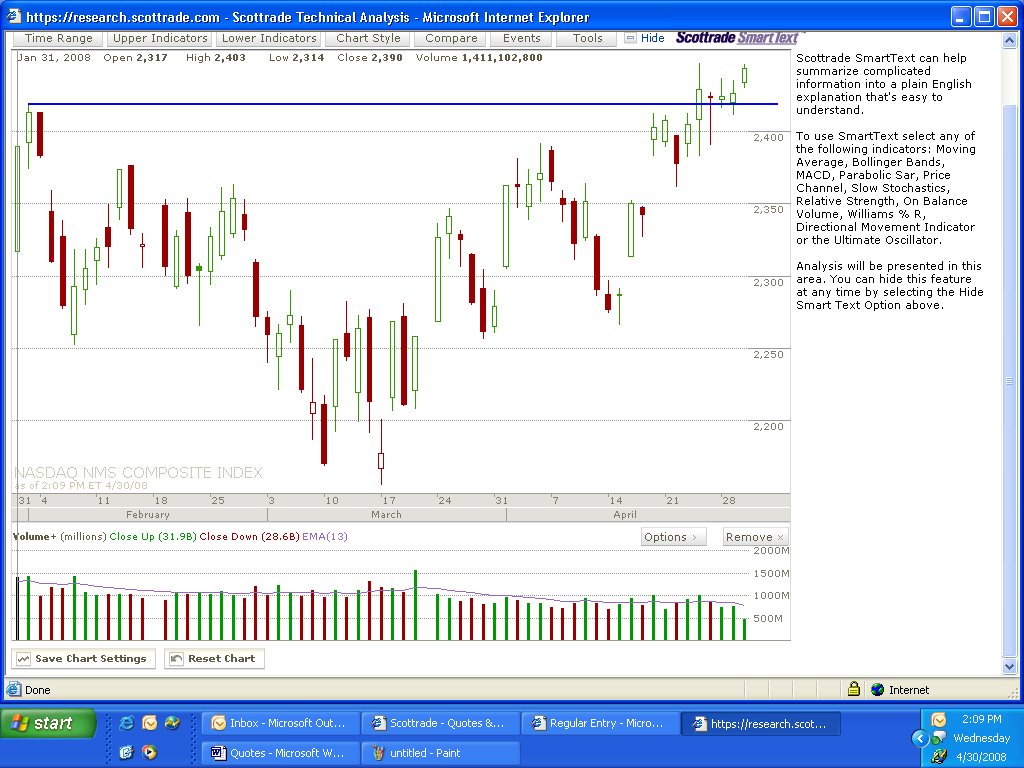Open the Tools menu
Viewport: 1024px width, 768px height.
coord(587,39)
